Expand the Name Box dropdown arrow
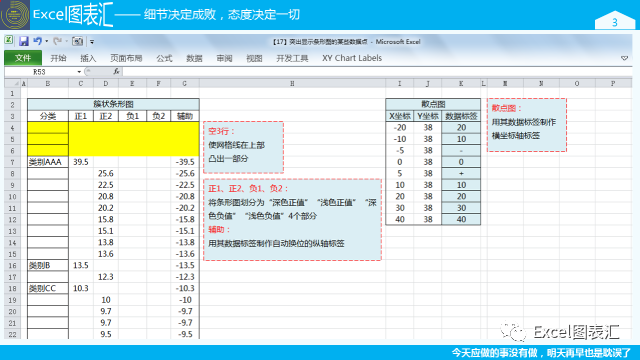The height and width of the screenshot is (360, 640). pyautogui.click(x=79, y=72)
